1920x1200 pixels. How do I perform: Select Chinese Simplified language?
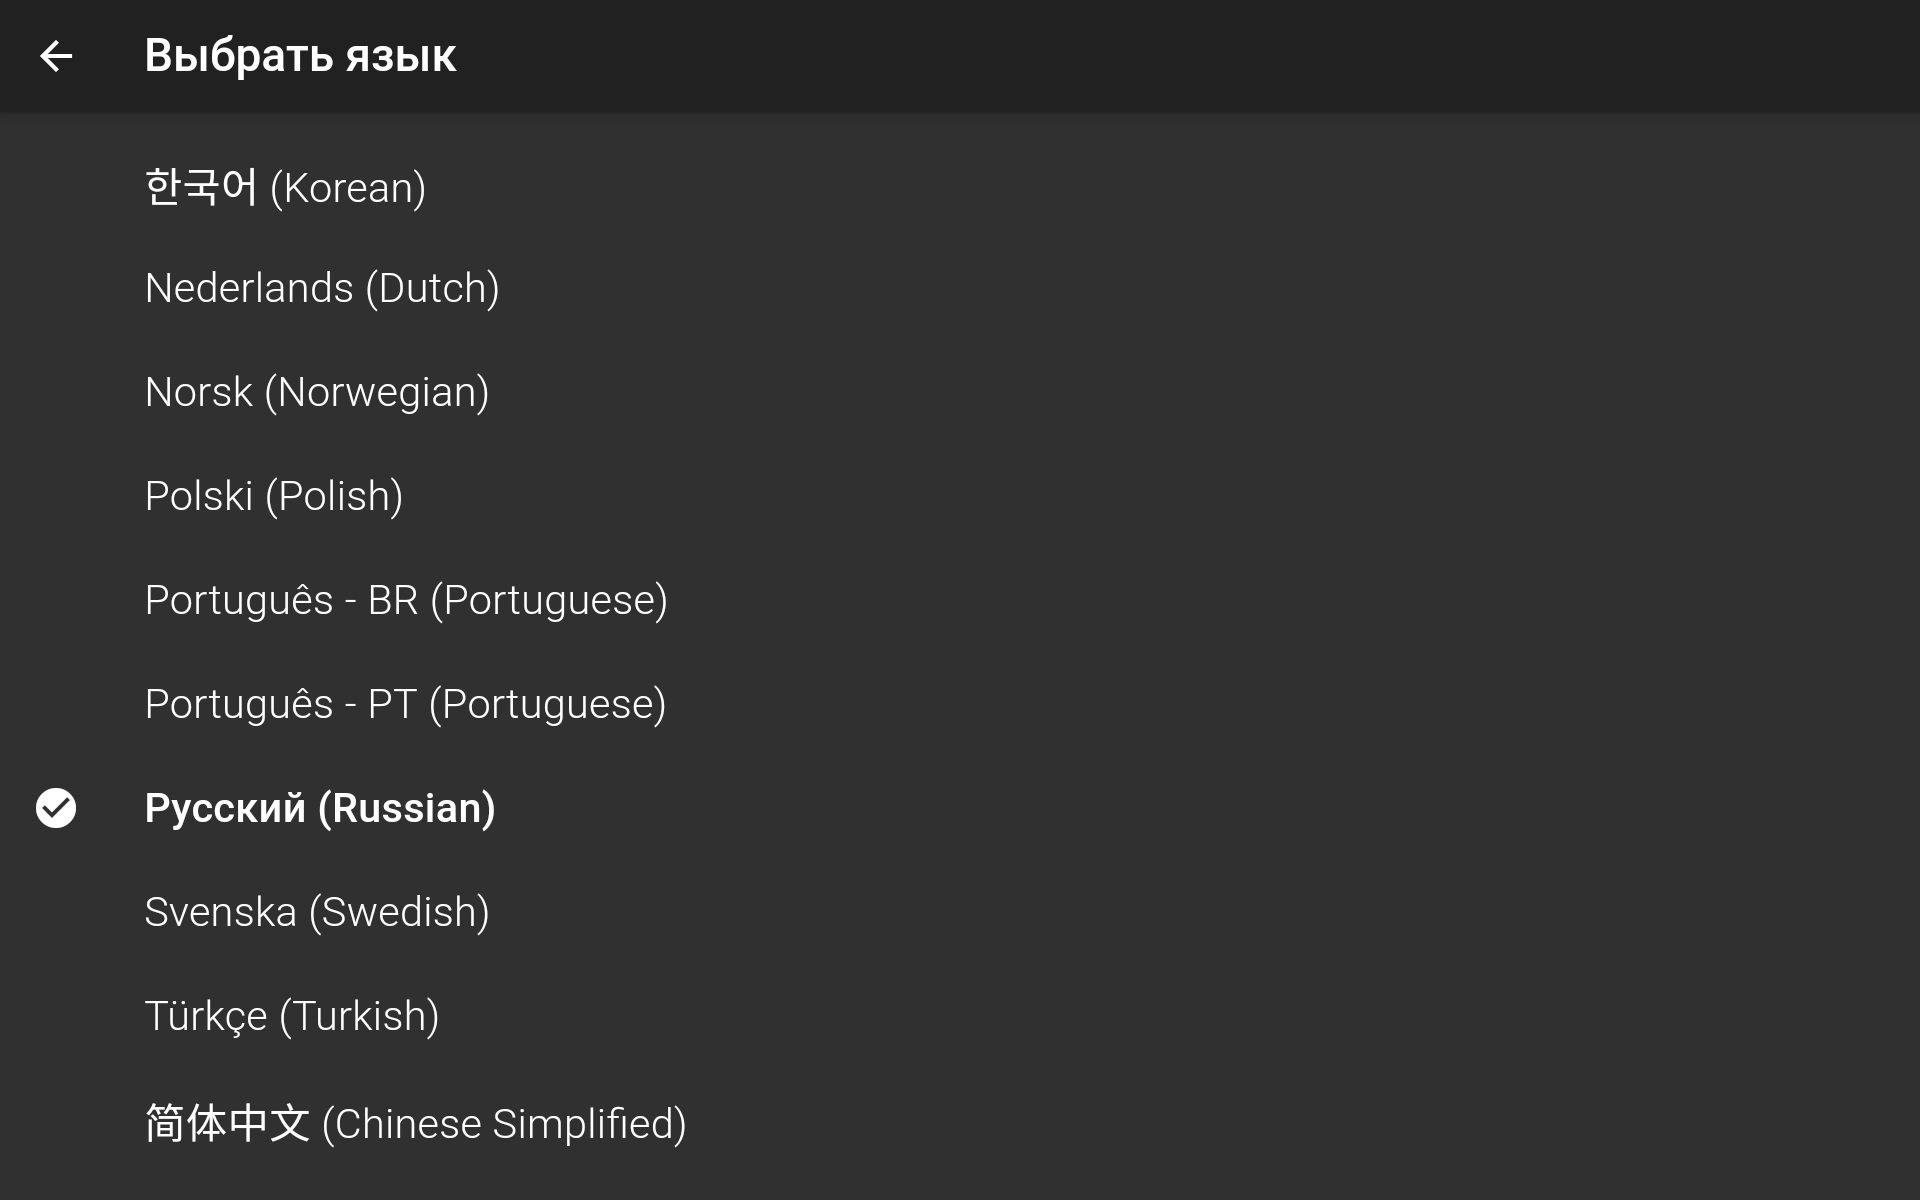coord(415,1124)
